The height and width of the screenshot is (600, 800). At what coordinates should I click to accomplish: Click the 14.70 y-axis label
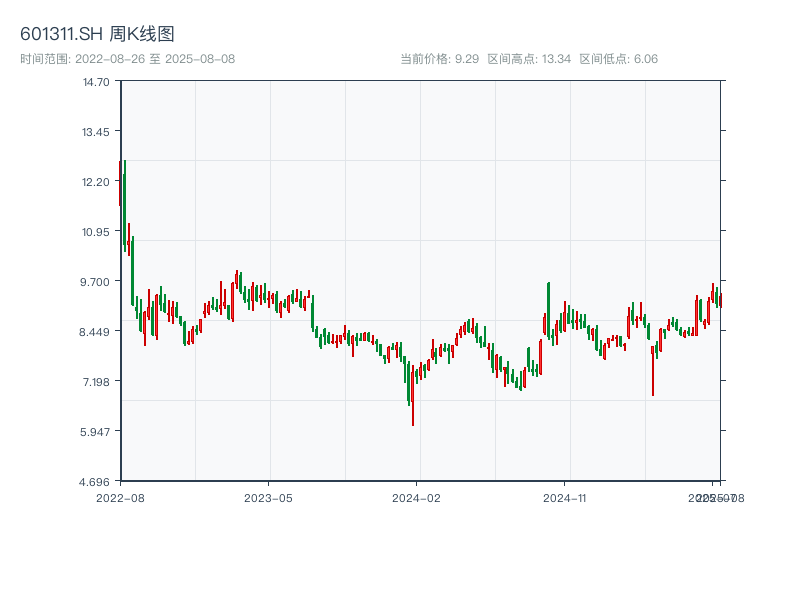[x=96, y=81]
